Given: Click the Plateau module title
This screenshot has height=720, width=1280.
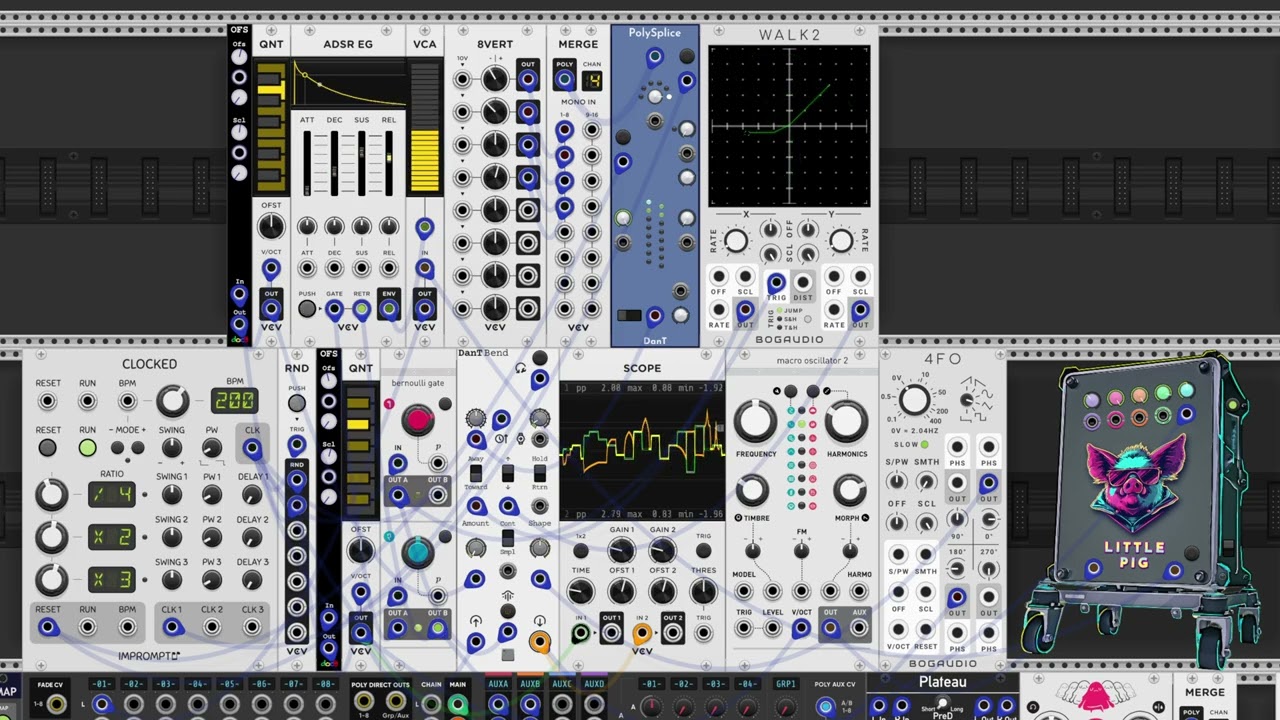Looking at the screenshot, I should pyautogui.click(x=943, y=682).
